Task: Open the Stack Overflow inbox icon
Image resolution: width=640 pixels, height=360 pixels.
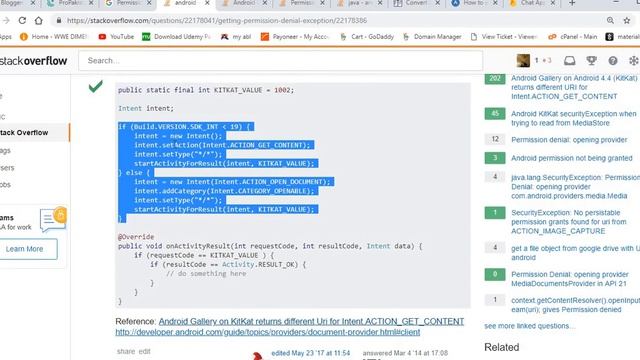Action: tap(569, 61)
